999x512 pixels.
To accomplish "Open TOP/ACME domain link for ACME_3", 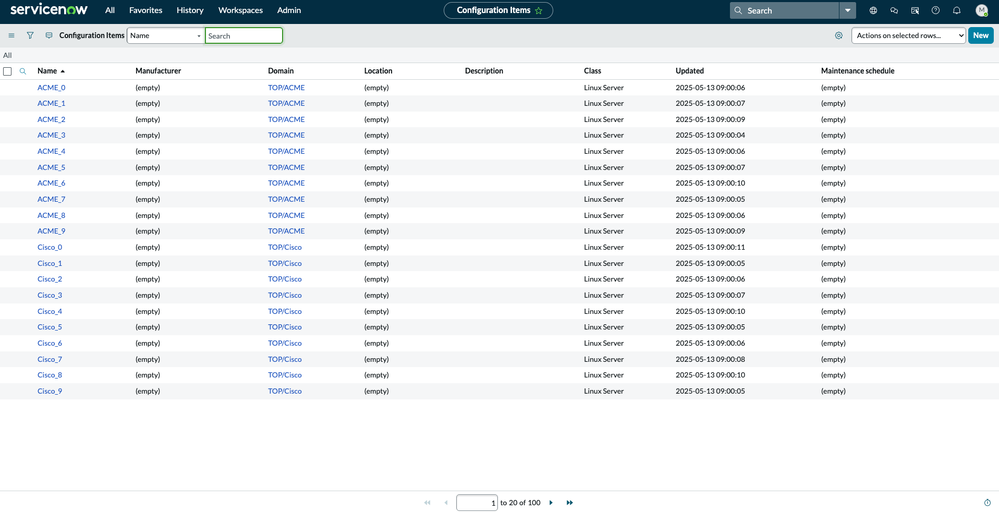I will click(286, 135).
